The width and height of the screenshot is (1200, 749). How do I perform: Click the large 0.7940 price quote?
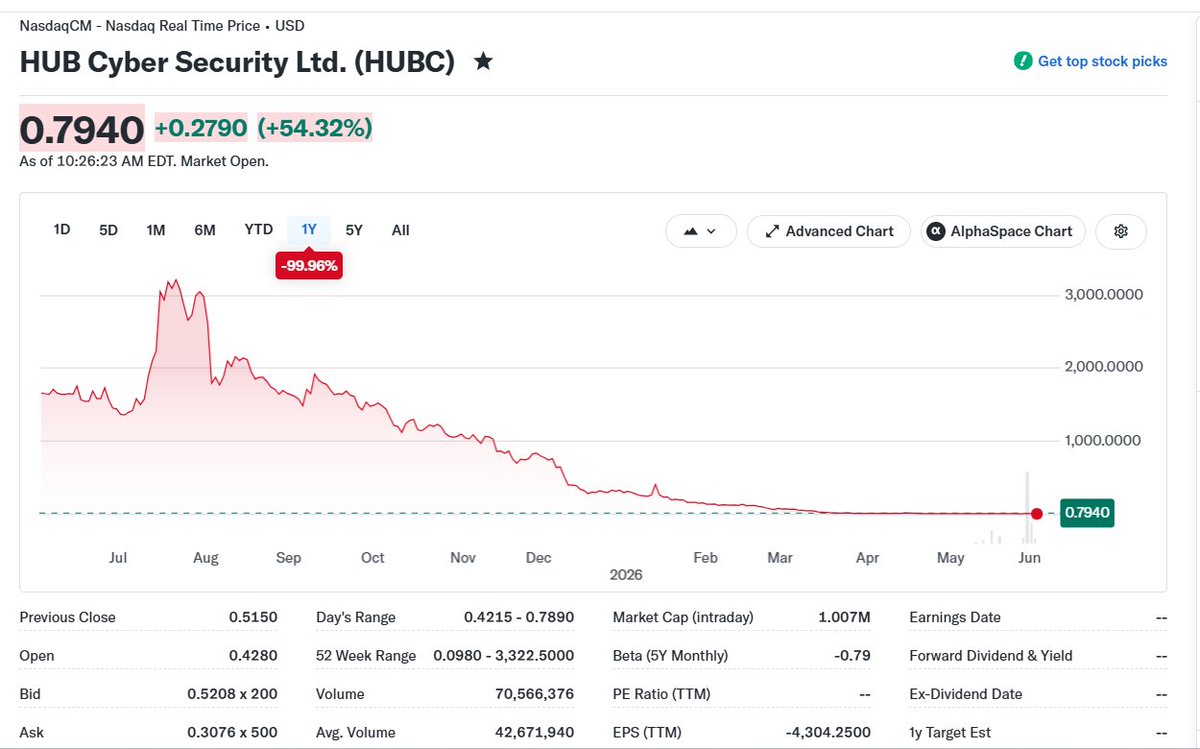click(x=82, y=128)
